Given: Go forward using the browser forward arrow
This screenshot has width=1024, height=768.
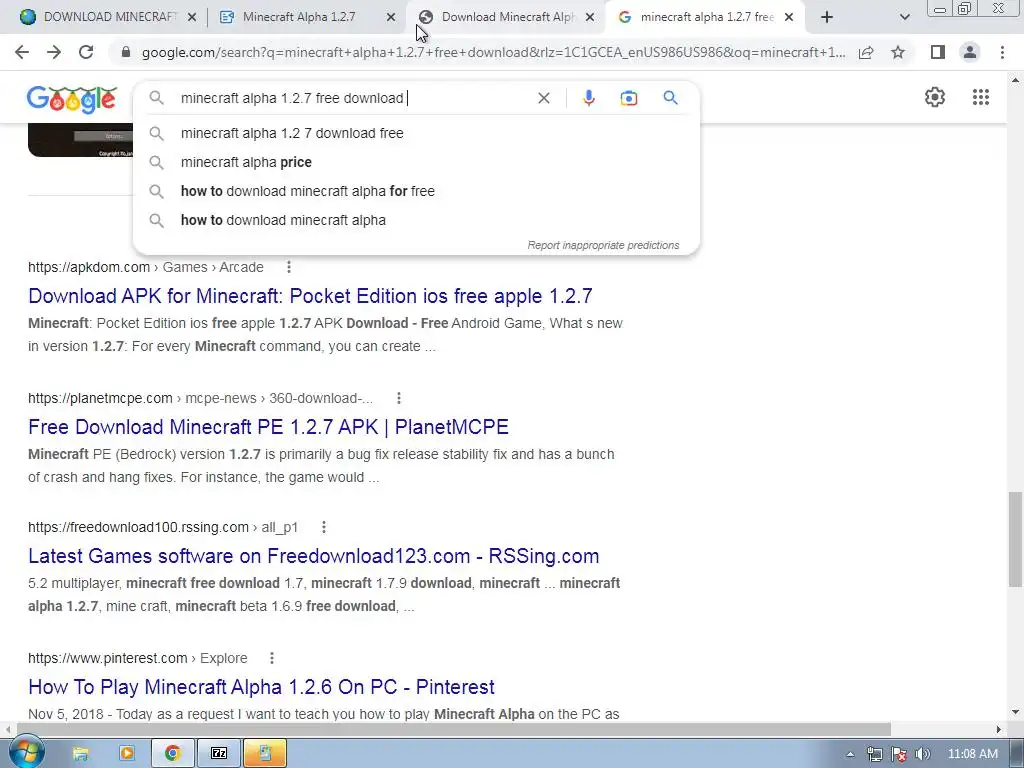Looking at the screenshot, I should [x=54, y=52].
